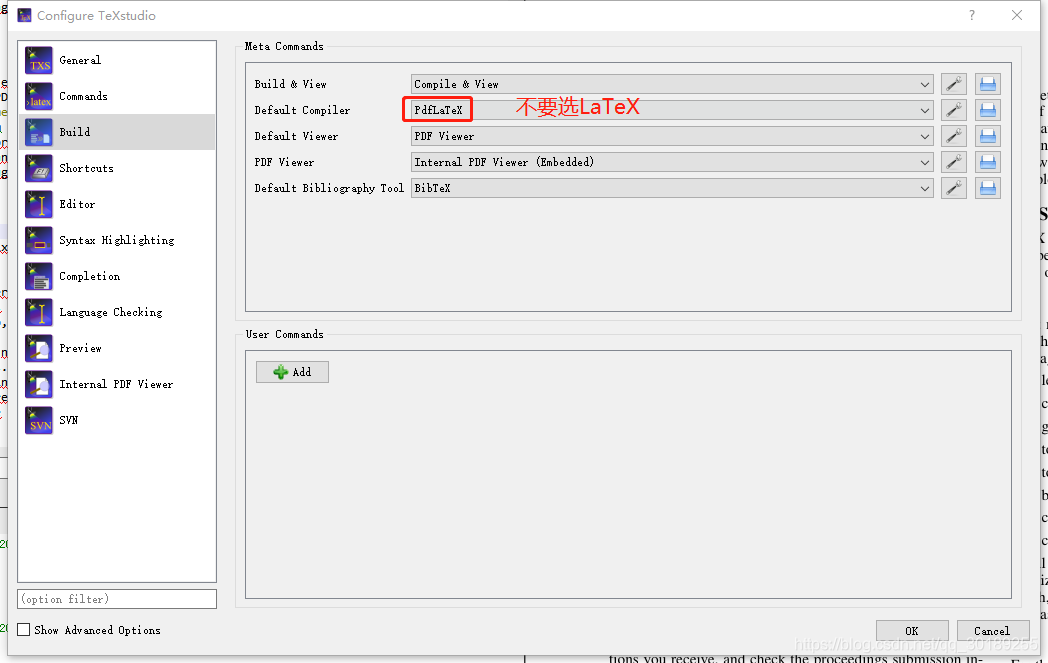
Task: Open the Default Viewer dropdown
Action: click(x=672, y=136)
